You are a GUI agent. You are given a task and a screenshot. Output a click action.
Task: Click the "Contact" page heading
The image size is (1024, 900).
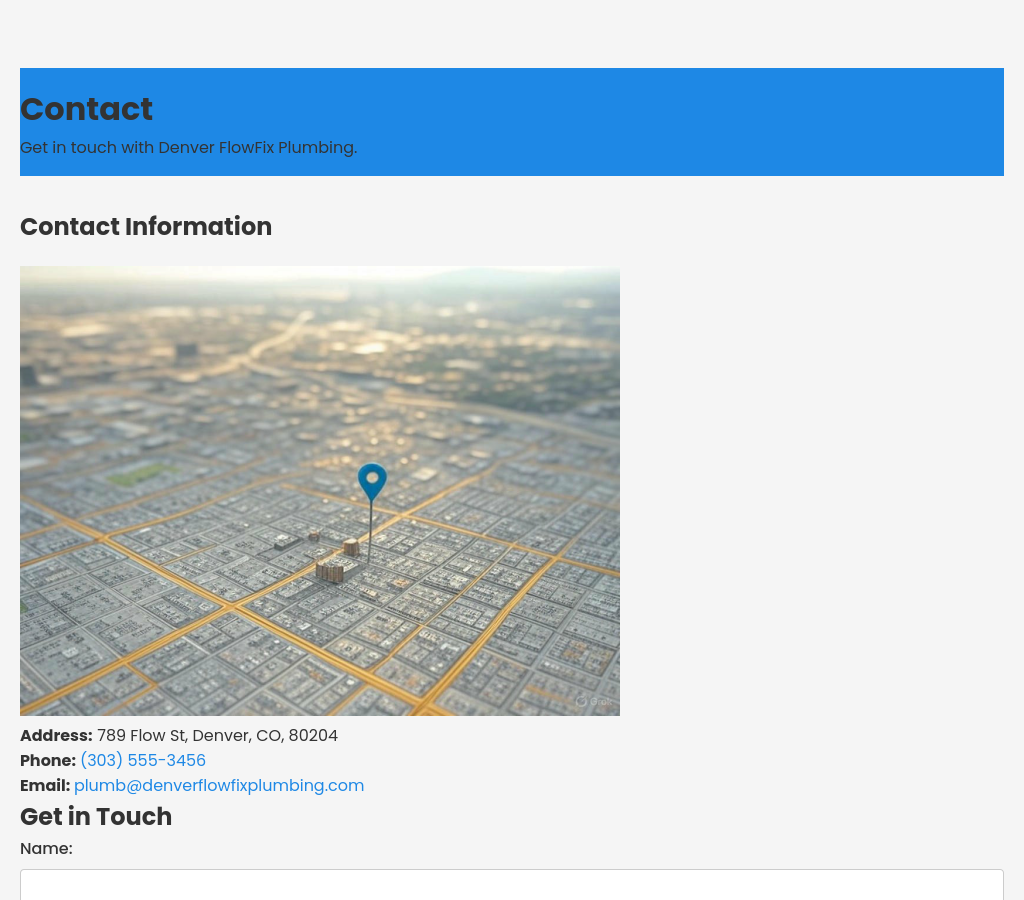(86, 109)
